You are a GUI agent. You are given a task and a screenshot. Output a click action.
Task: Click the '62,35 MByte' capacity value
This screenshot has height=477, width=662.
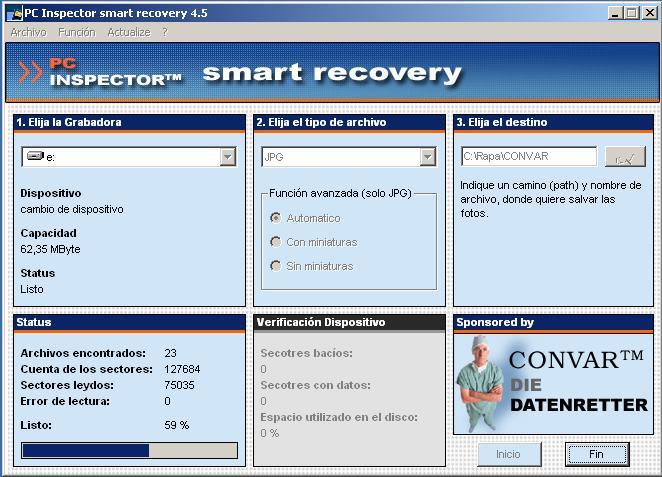point(50,249)
